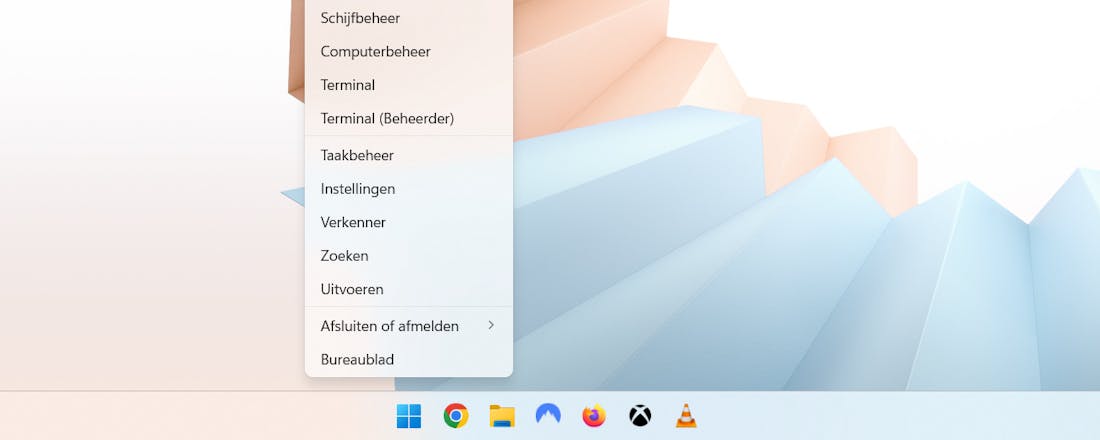Screen dimensions: 1100x440
Task: Open the Windows Start button
Action: [x=409, y=416]
